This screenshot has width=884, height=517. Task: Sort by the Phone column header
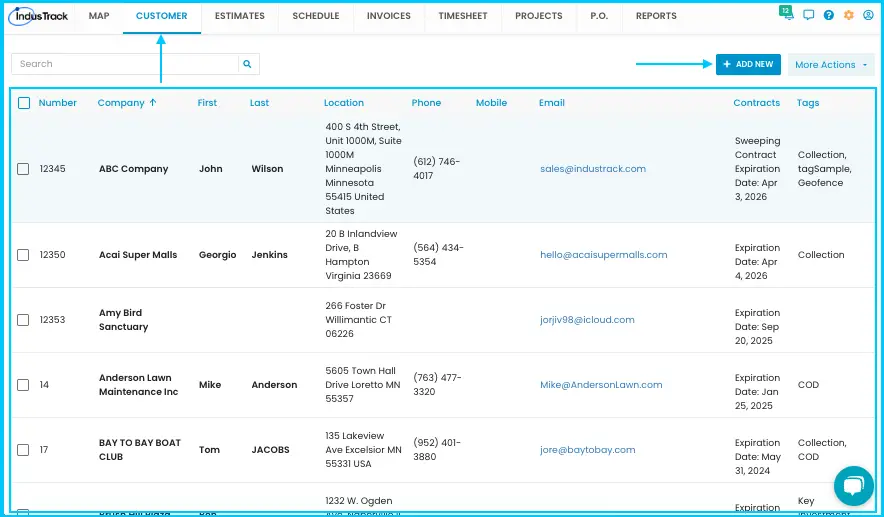click(x=426, y=103)
